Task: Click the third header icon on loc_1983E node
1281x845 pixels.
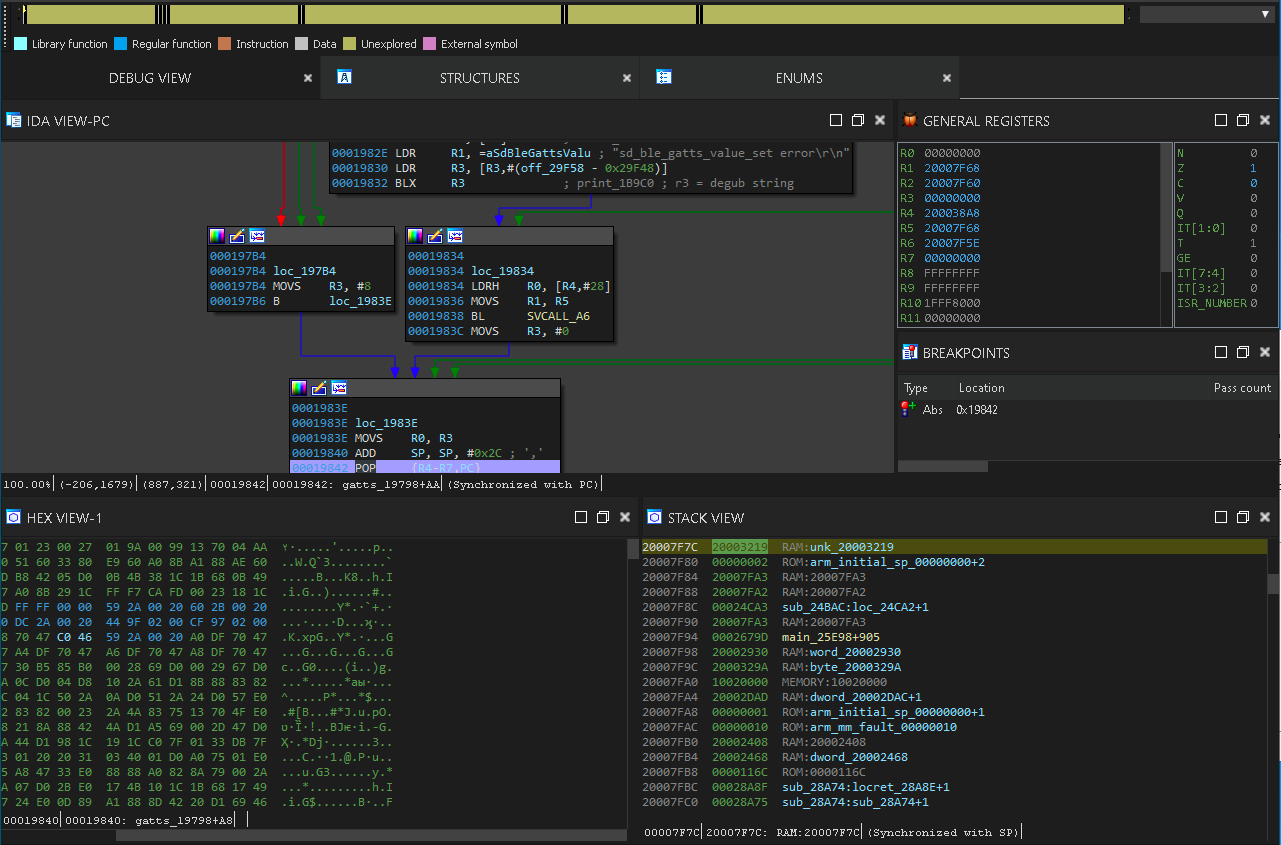Action: click(339, 388)
